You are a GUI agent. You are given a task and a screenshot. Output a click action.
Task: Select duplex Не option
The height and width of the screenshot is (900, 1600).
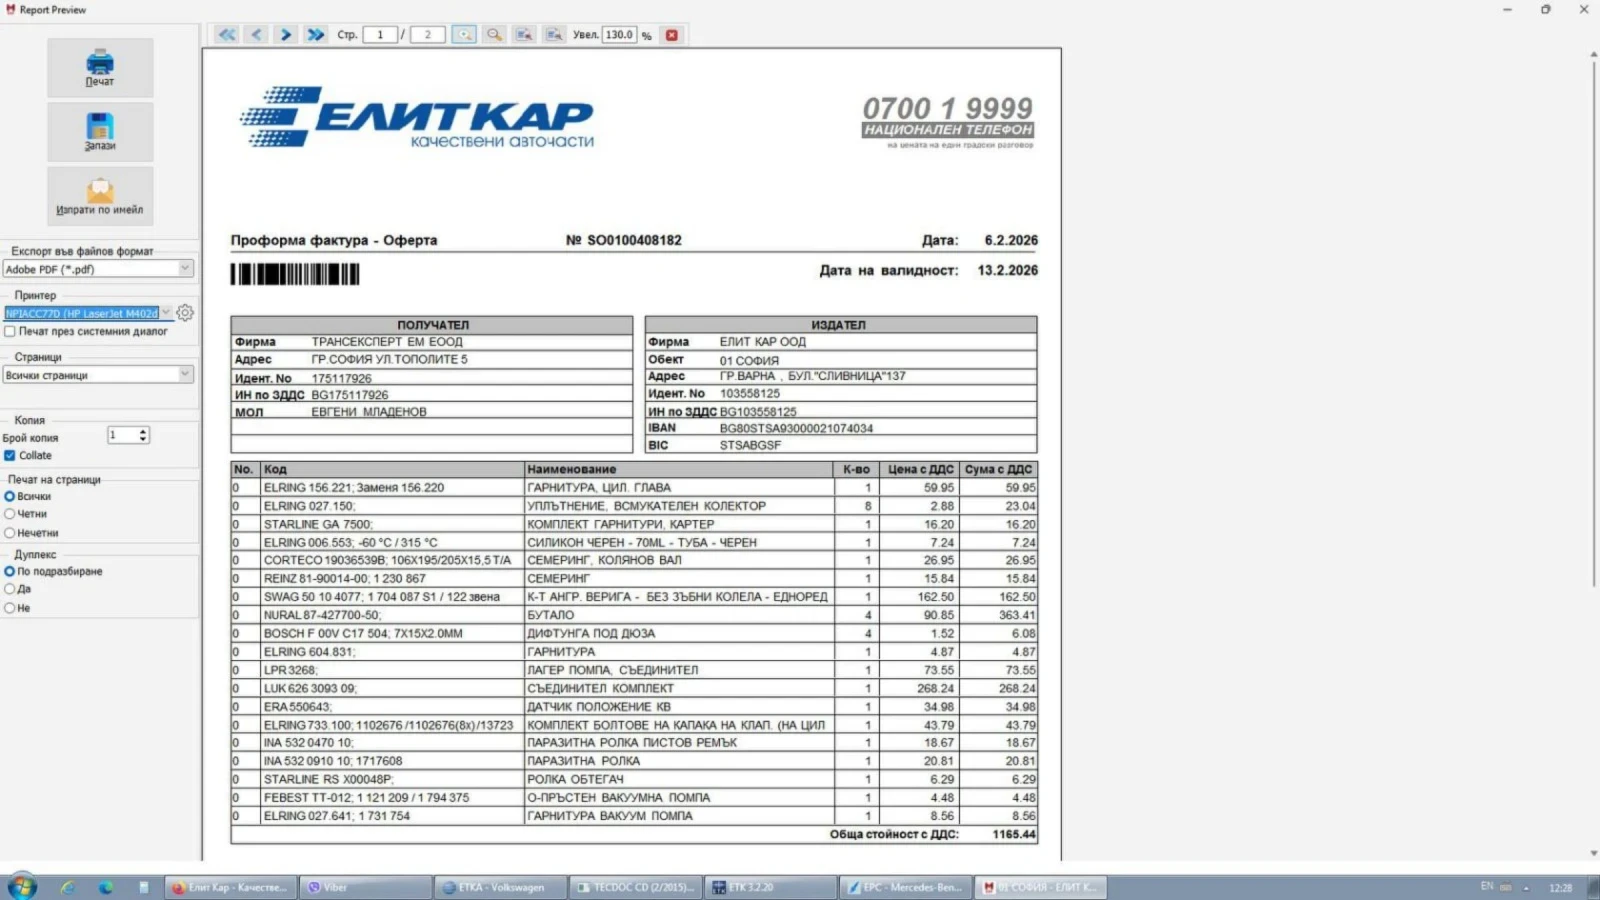(x=10, y=608)
